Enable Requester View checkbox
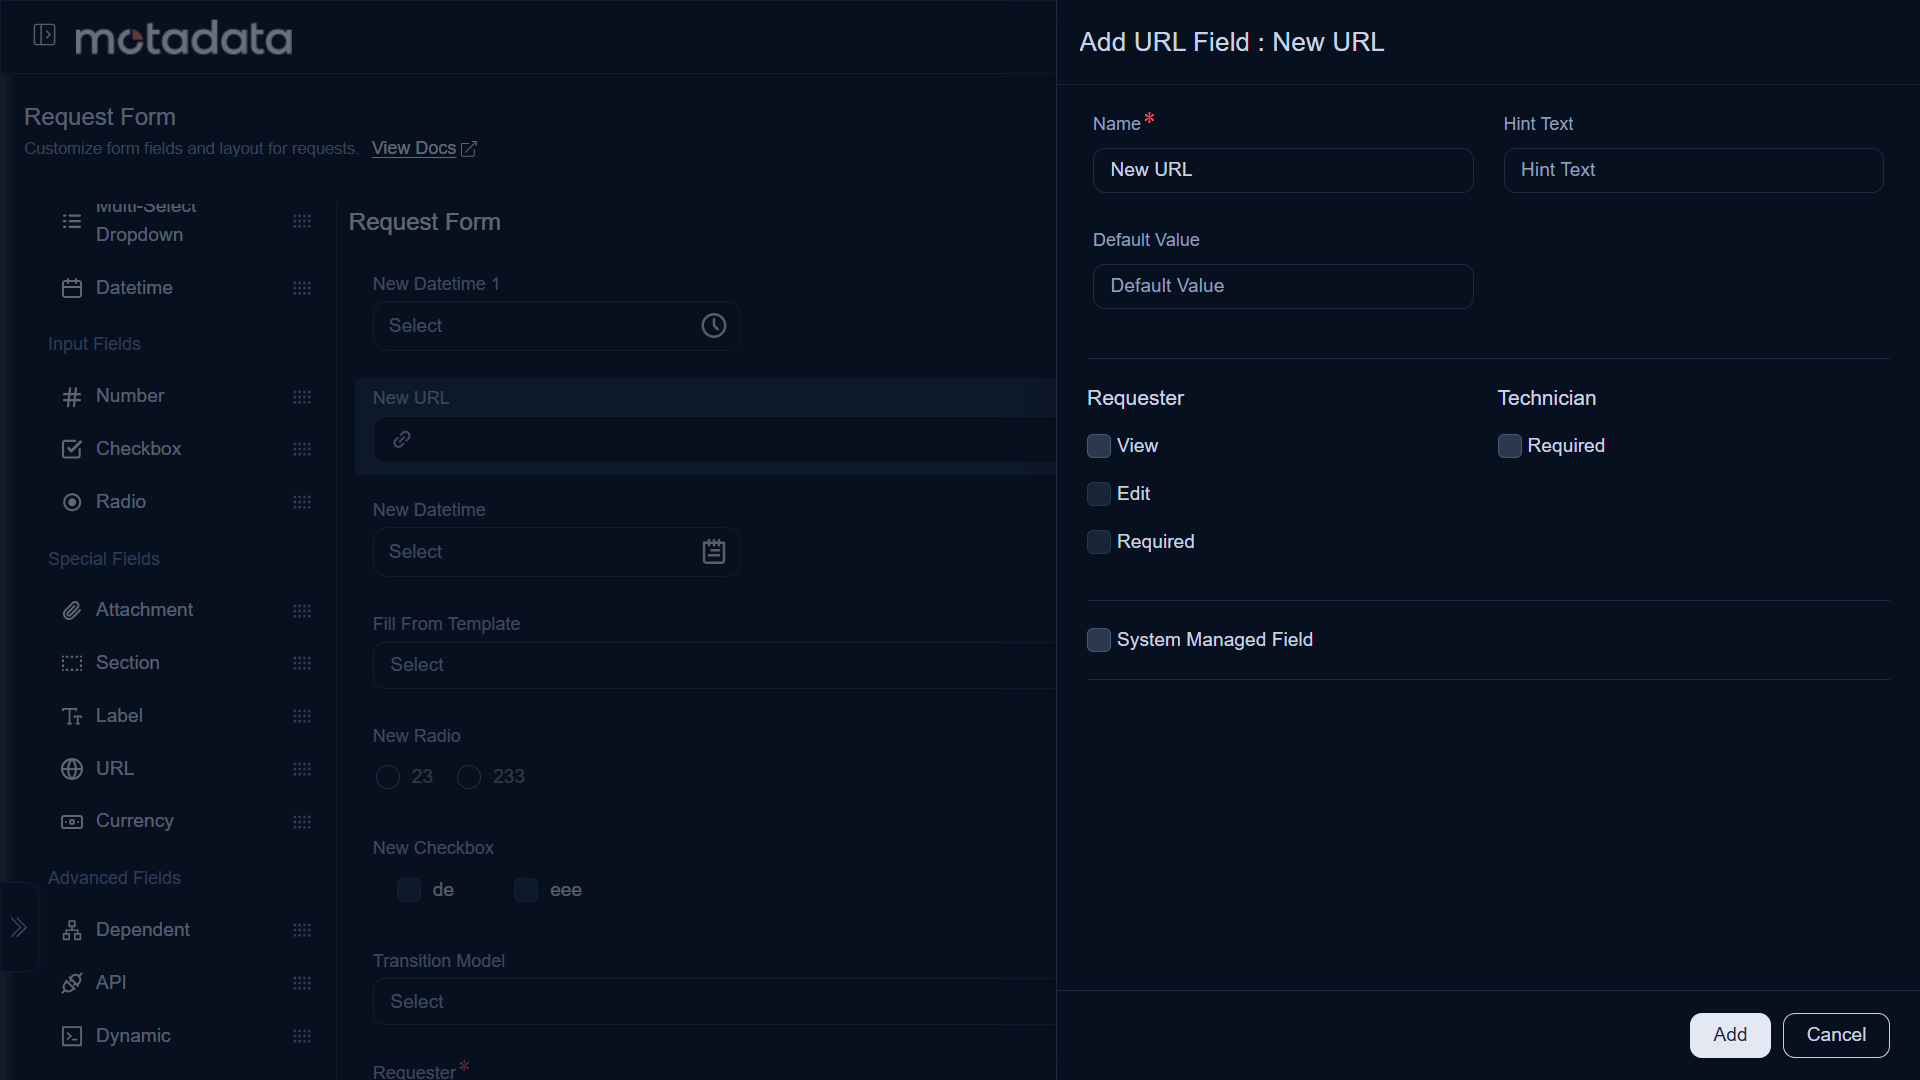Viewport: 1920px width, 1080px height. coord(1099,446)
